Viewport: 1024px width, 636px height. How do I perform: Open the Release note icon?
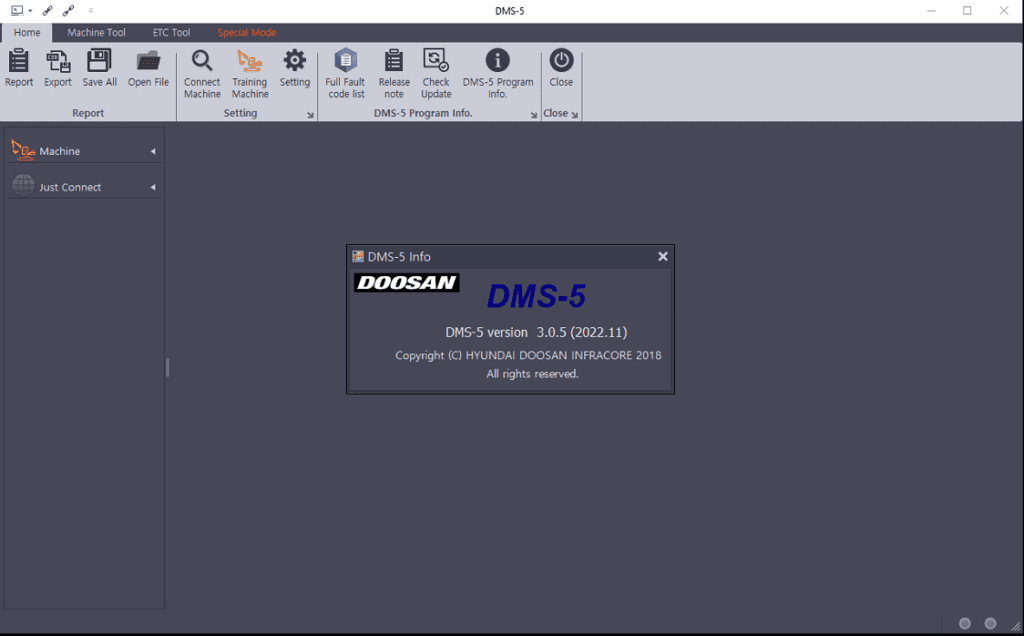pyautogui.click(x=394, y=61)
